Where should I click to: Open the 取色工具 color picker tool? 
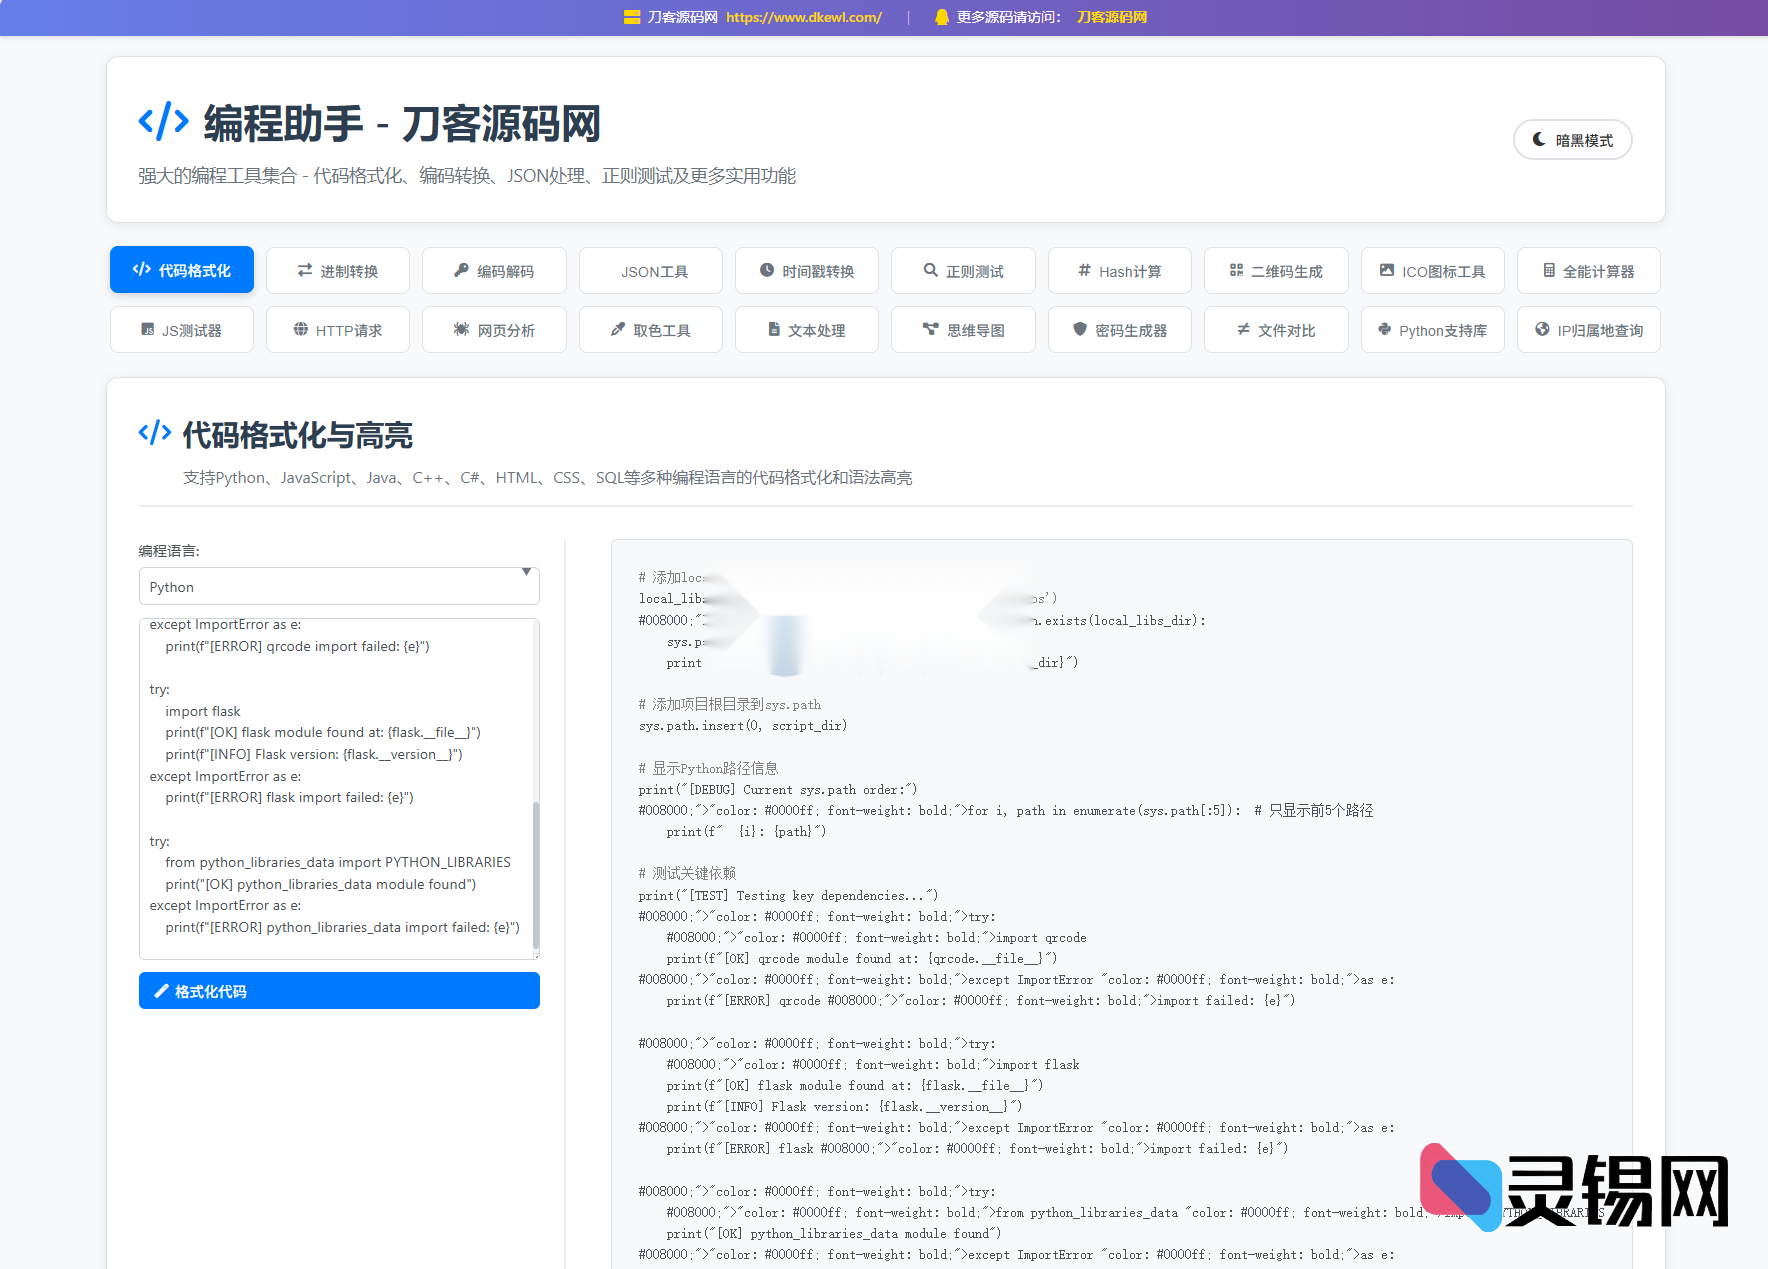coord(650,329)
